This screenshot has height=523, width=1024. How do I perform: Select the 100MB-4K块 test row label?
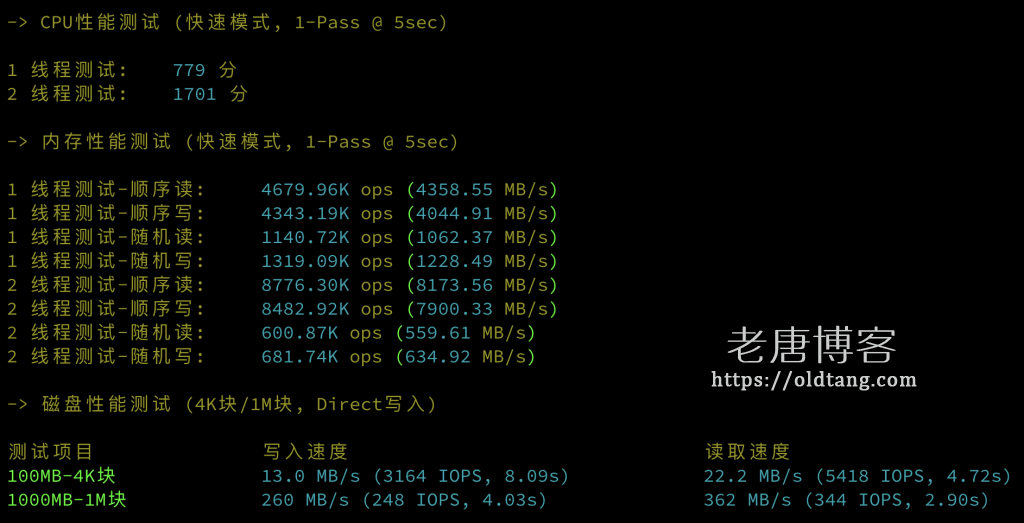61,476
